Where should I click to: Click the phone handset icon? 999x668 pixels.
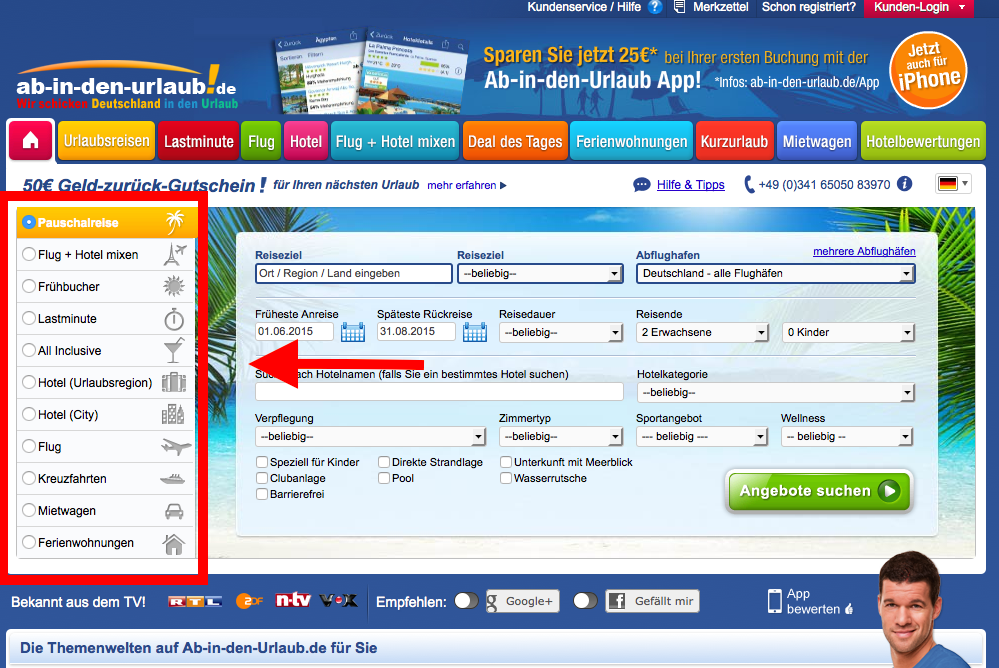750,185
